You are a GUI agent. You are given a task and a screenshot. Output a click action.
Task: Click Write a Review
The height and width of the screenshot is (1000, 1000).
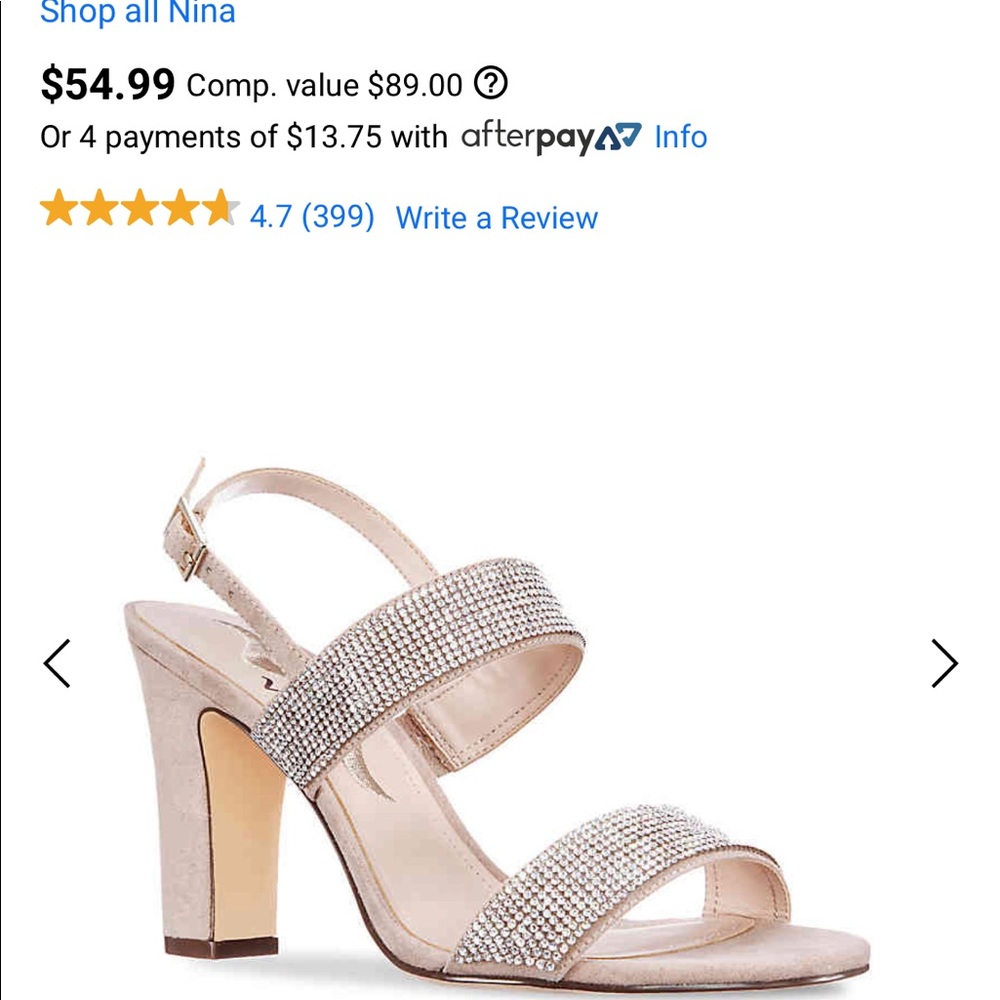pos(496,218)
